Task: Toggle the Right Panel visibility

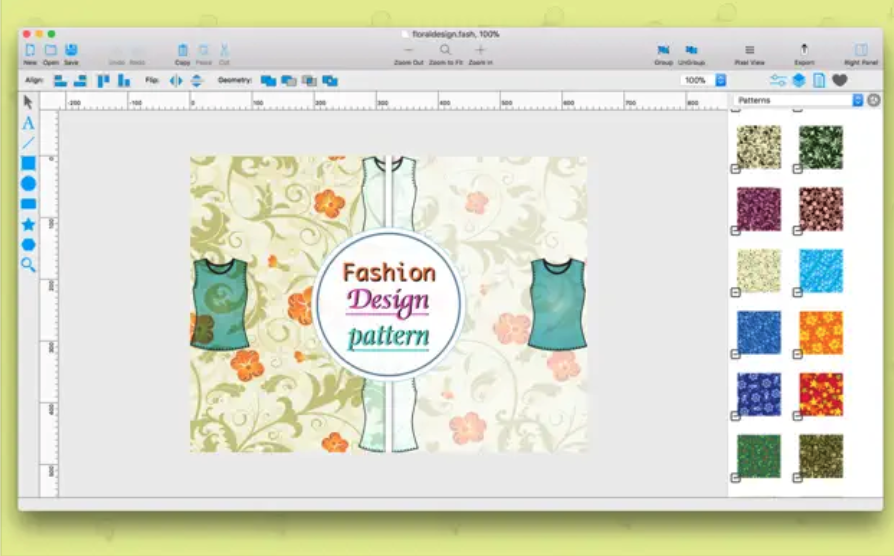Action: click(860, 50)
